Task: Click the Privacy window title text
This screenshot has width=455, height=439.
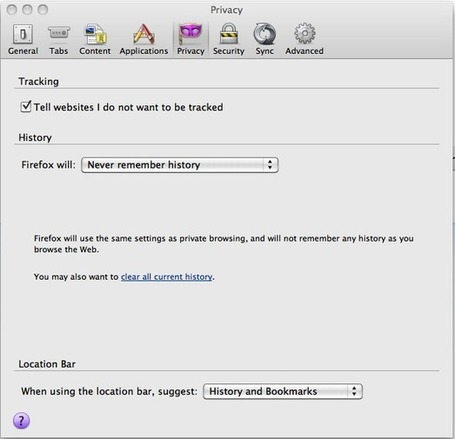Action: point(226,10)
